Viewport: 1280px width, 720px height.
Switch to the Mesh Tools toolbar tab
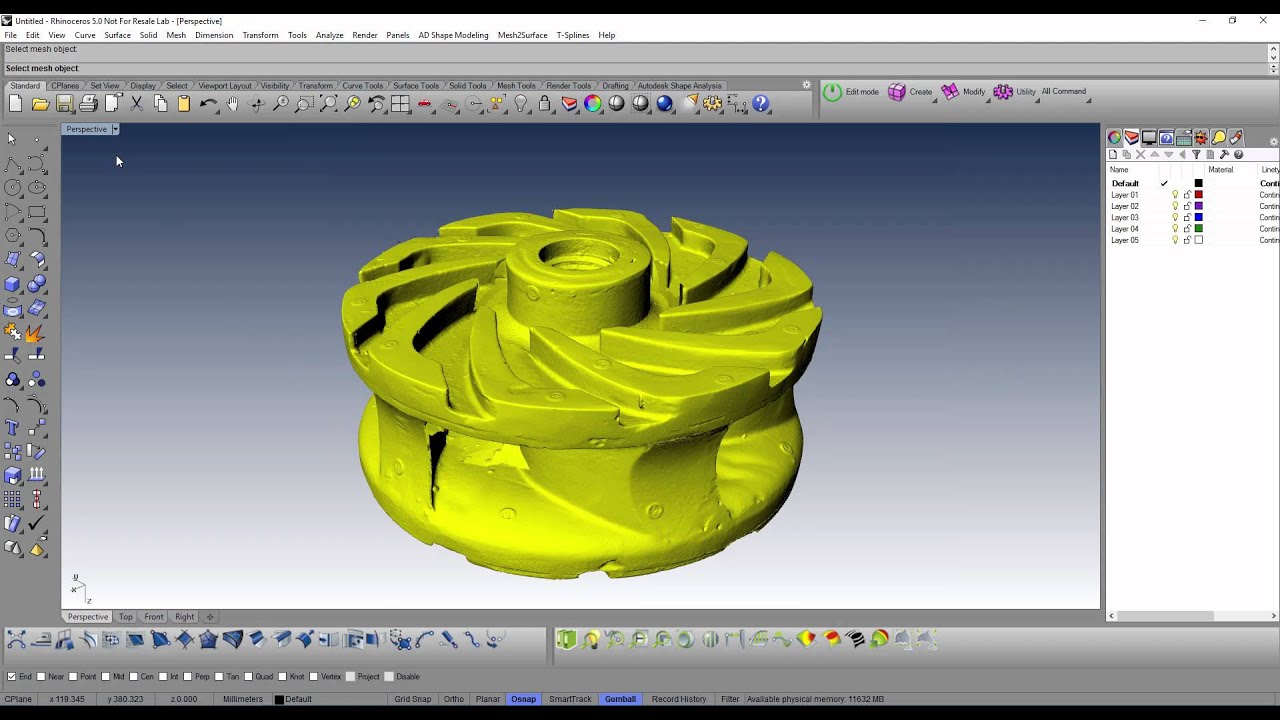(x=516, y=86)
